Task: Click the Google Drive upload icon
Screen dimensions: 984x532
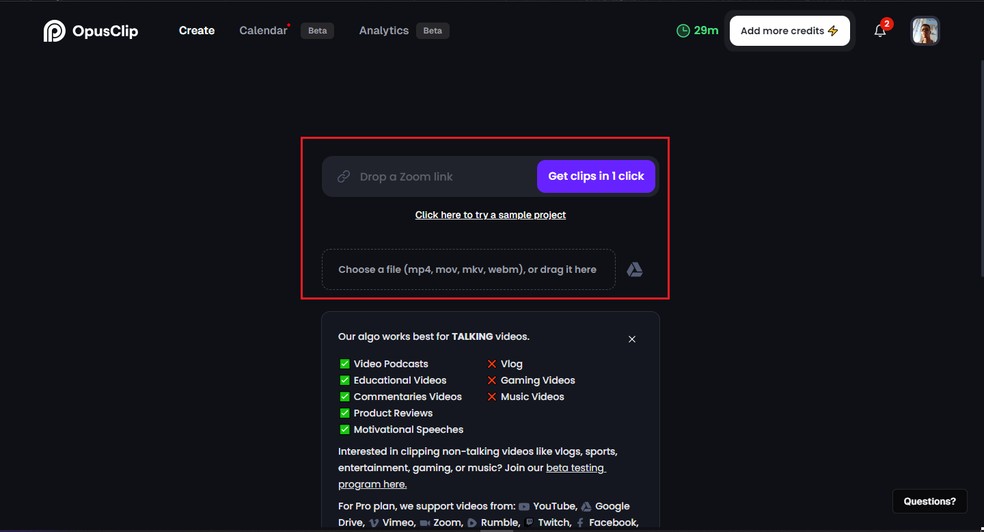Action: pos(634,270)
